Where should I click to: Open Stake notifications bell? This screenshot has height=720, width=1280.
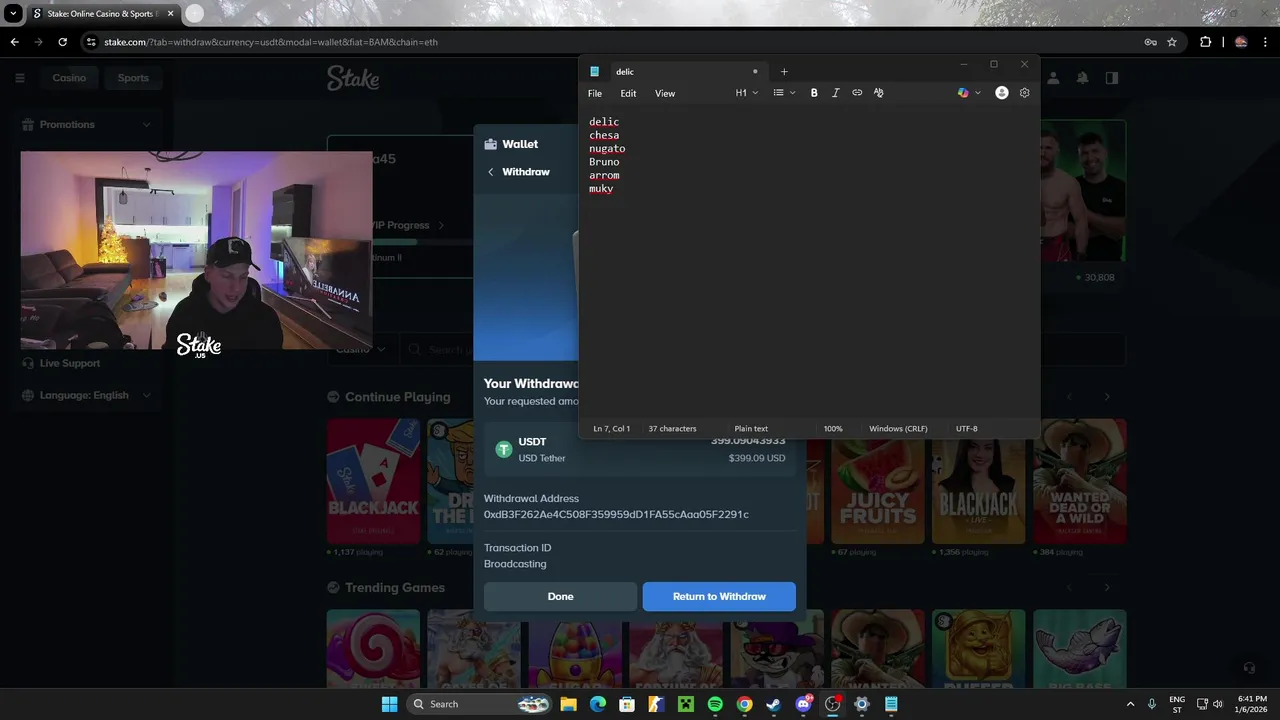pos(1082,78)
